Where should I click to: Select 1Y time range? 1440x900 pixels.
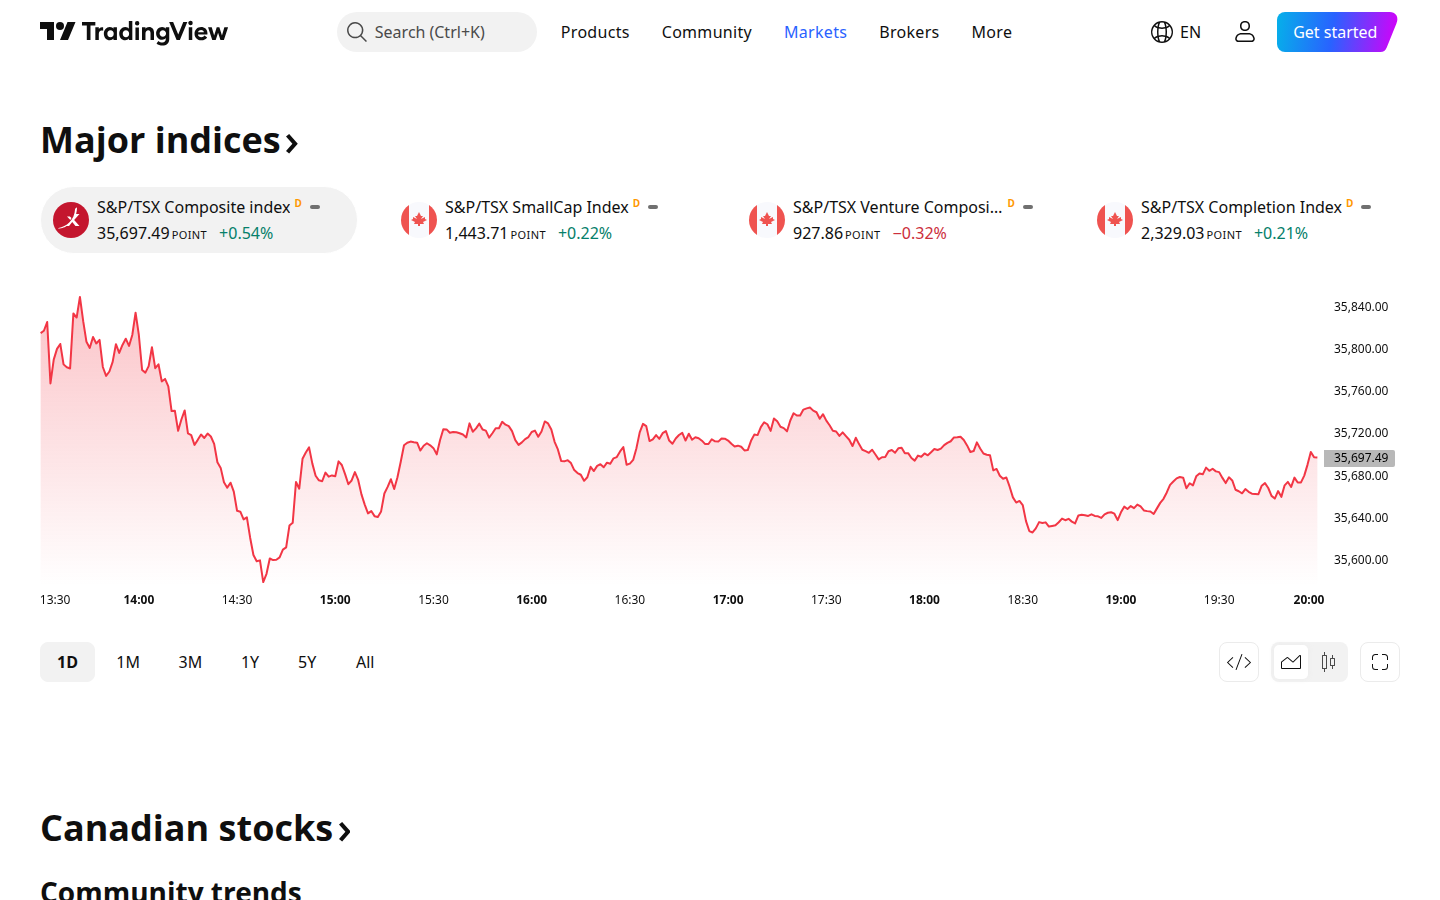coord(250,662)
